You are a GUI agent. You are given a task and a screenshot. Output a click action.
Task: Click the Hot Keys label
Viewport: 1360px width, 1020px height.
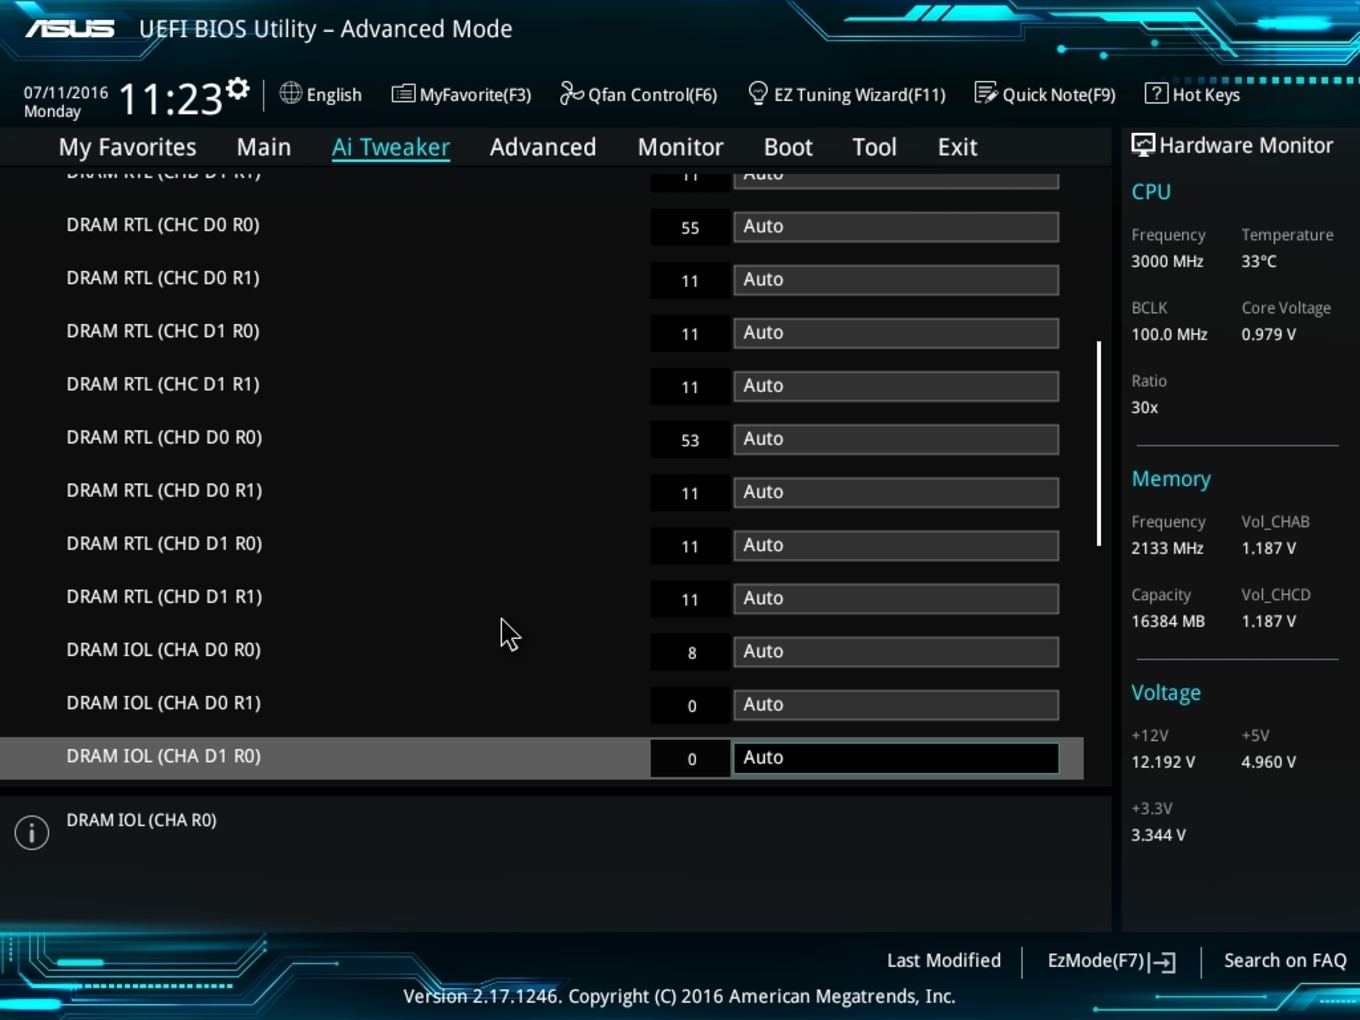(1206, 95)
